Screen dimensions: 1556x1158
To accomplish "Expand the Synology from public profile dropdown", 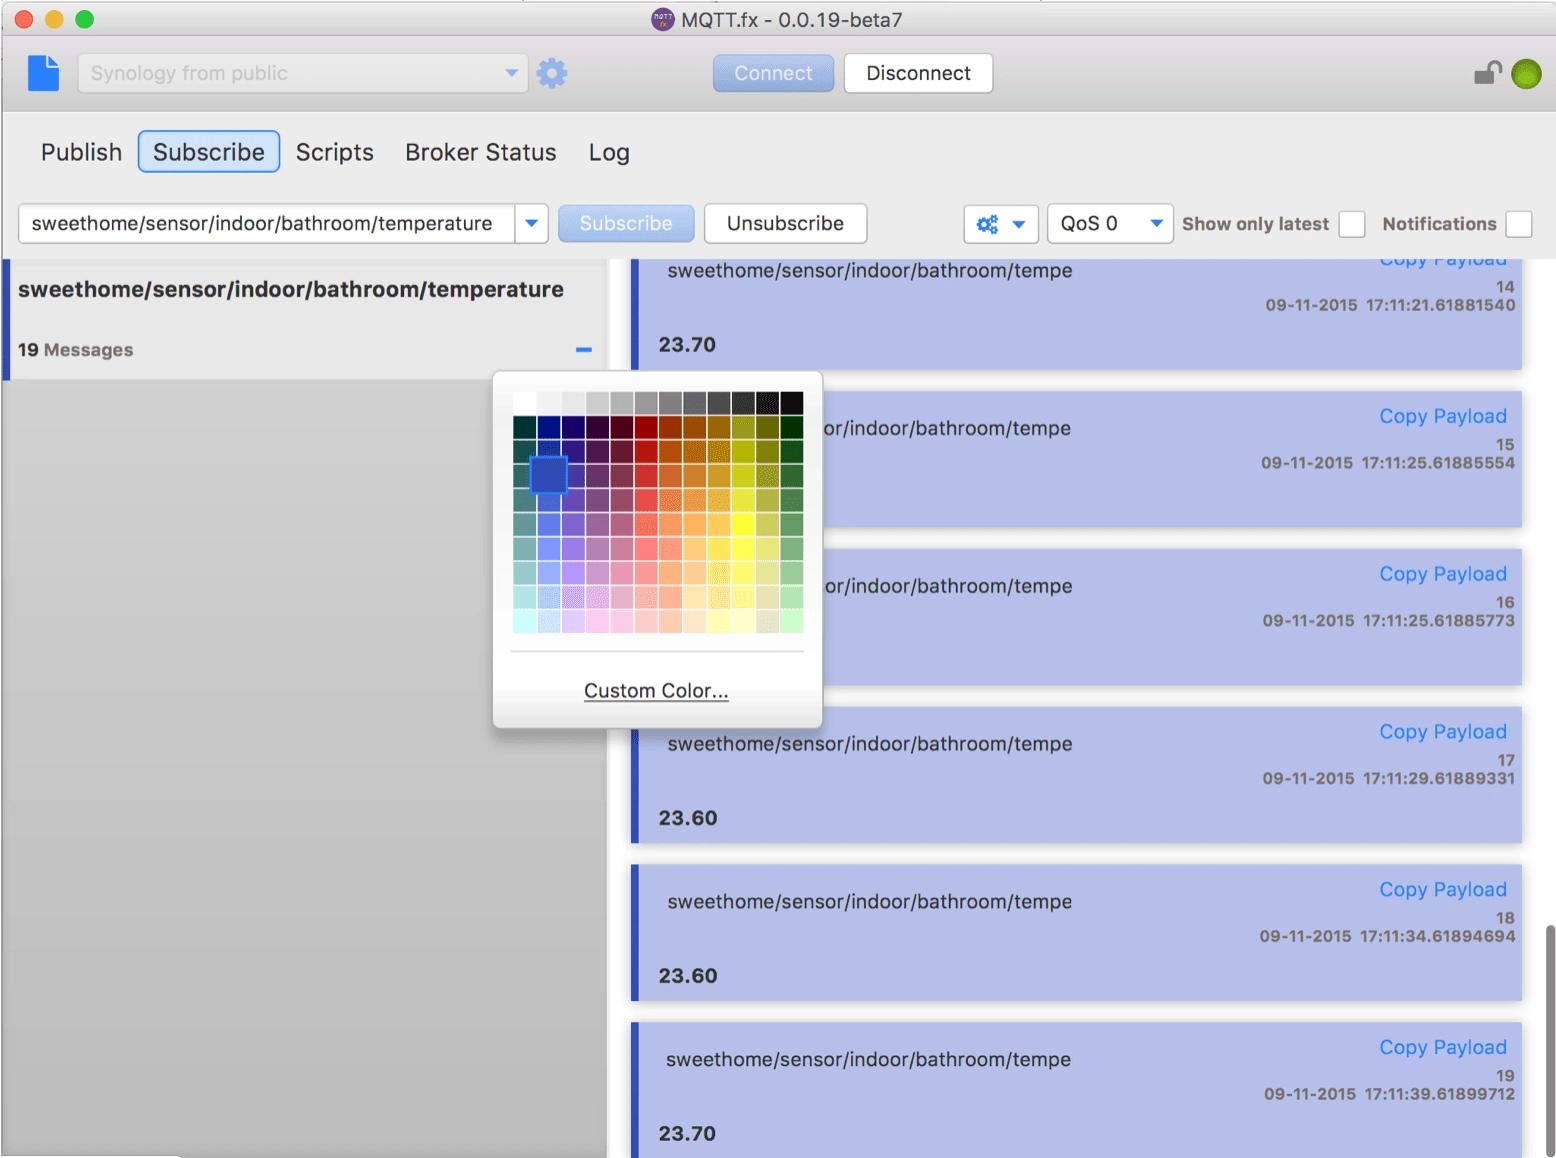I will (x=511, y=73).
